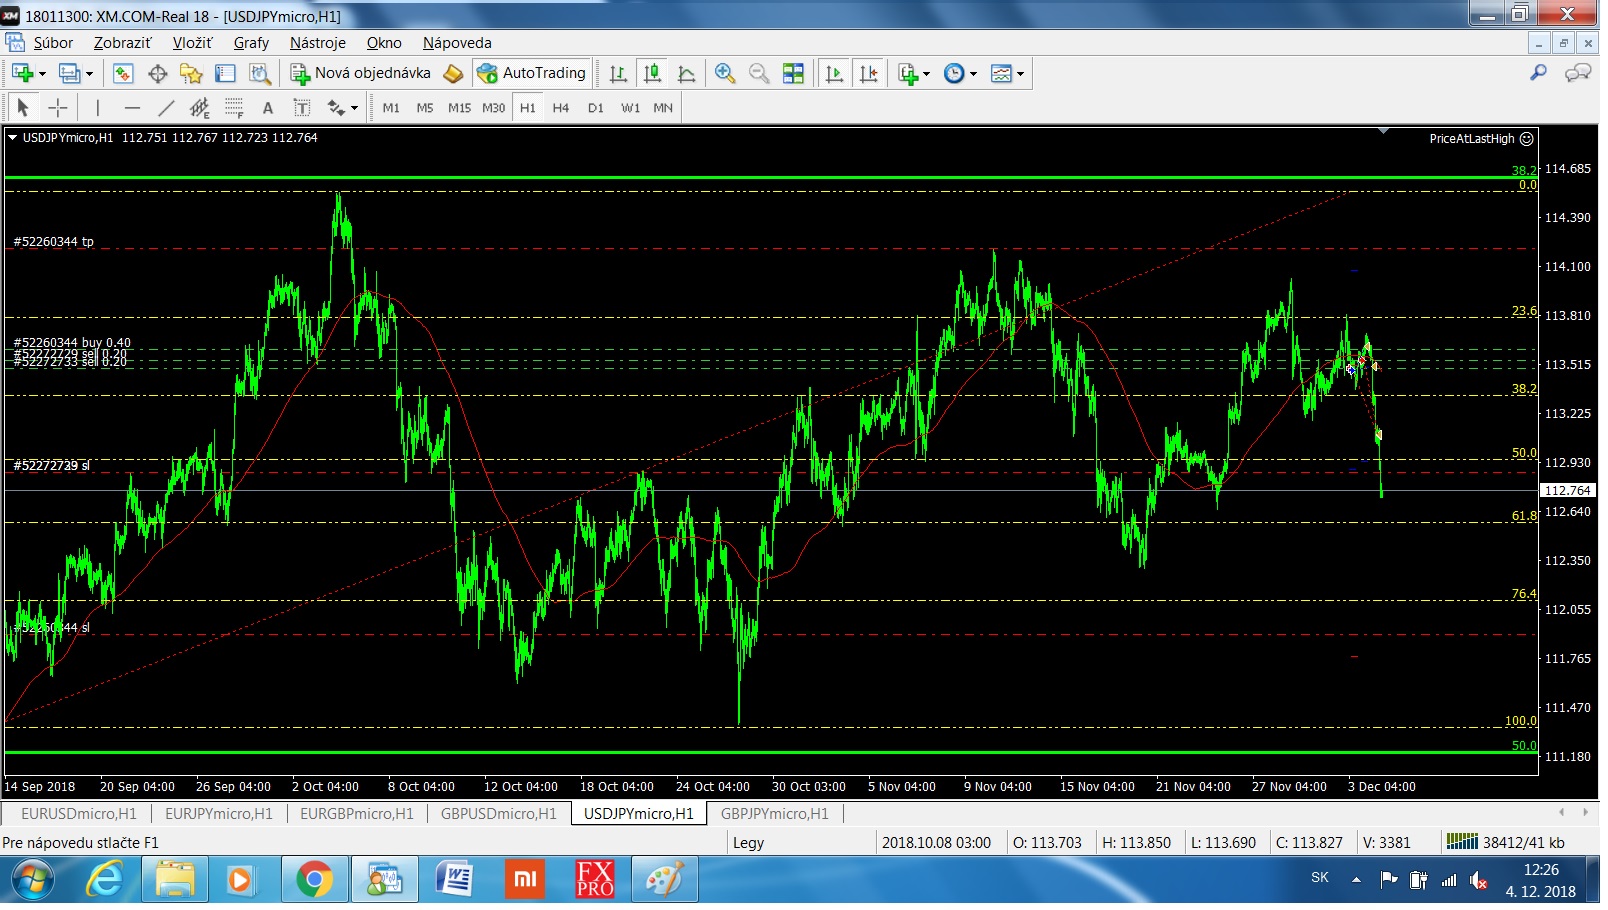This screenshot has height=910, width=1608.
Task: Click the Arrows objects icon
Action: tap(336, 107)
